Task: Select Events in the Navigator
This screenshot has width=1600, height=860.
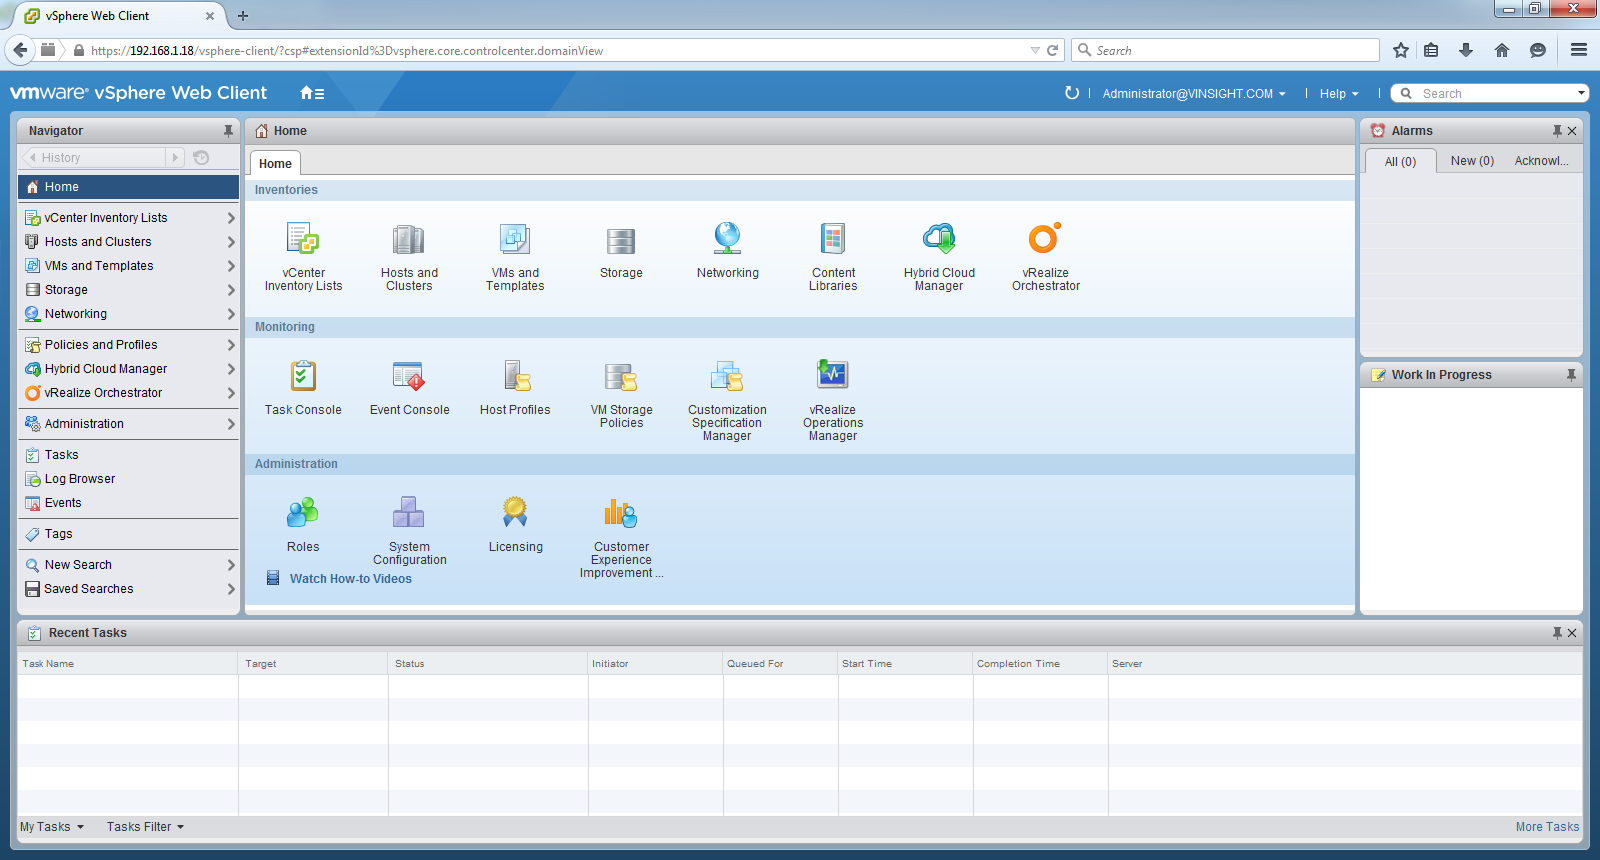Action: coord(128,503)
